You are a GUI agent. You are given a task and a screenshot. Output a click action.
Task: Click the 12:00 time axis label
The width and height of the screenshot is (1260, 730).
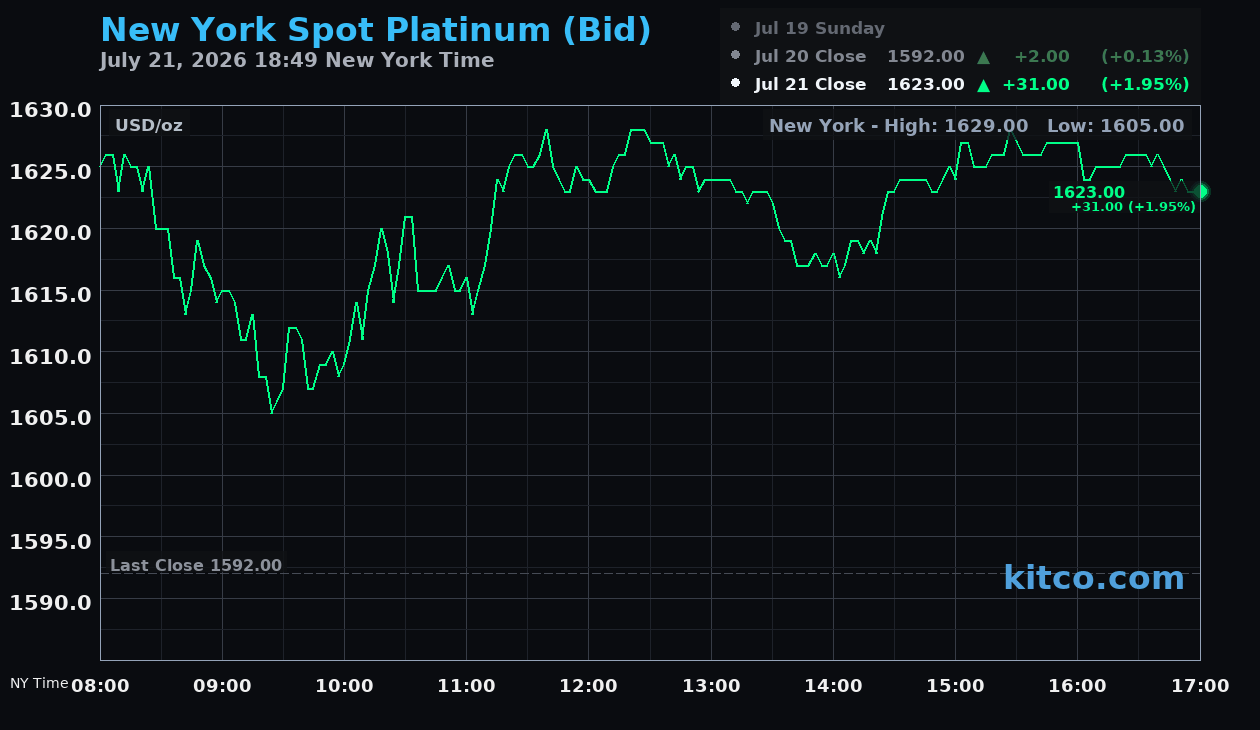tap(589, 686)
